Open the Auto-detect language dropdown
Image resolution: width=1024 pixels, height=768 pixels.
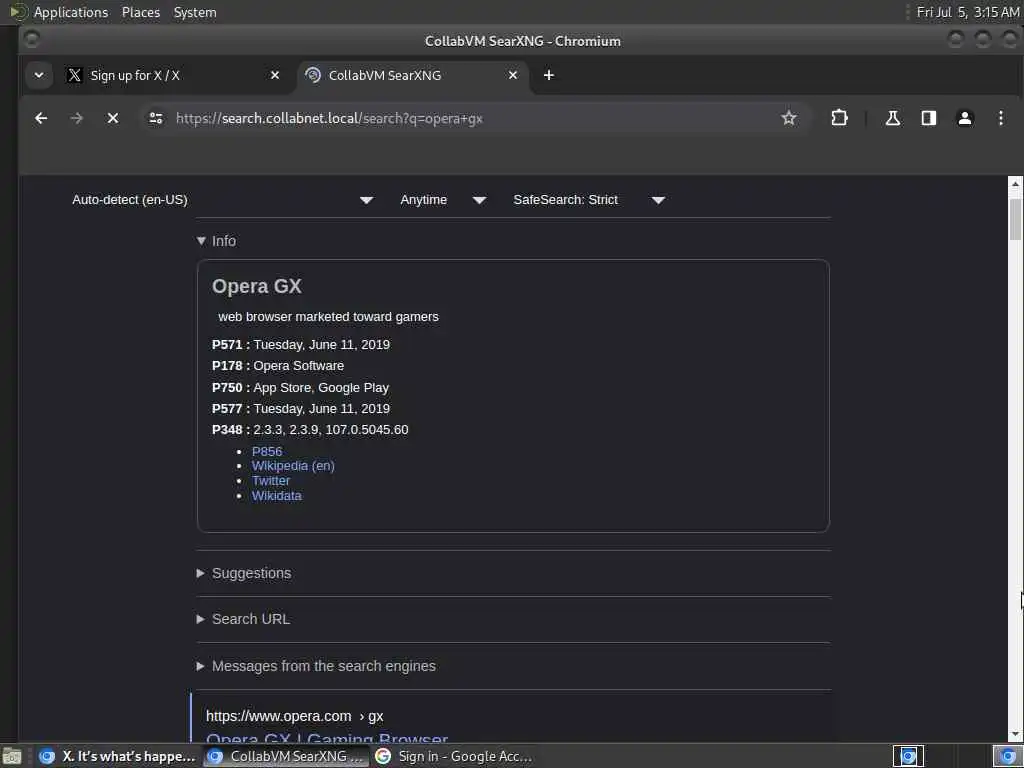tap(223, 200)
